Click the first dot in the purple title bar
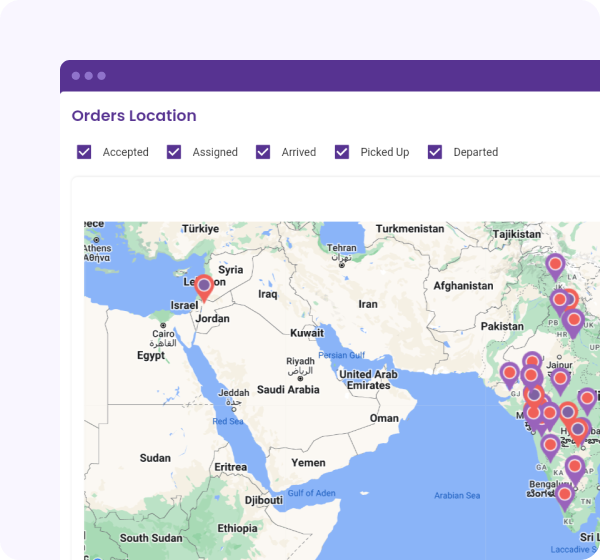Viewport: 600px width, 560px height. [x=76, y=76]
